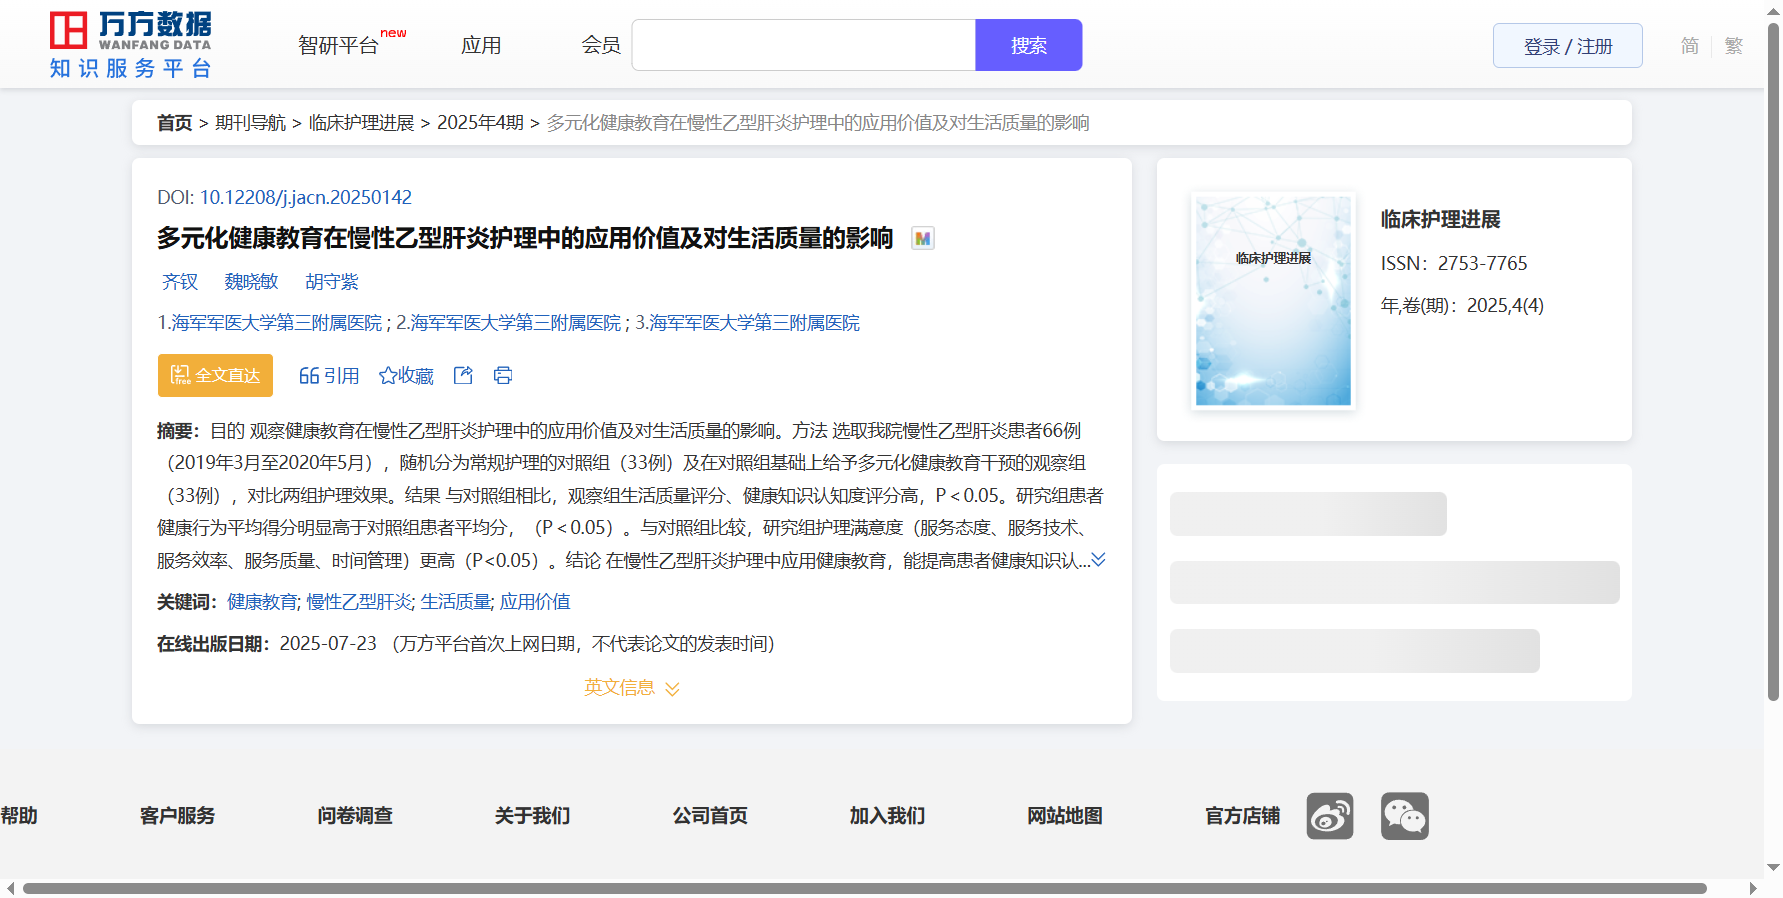The width and height of the screenshot is (1783, 898).
Task: Open keyword 生活质量
Action: tap(455, 602)
